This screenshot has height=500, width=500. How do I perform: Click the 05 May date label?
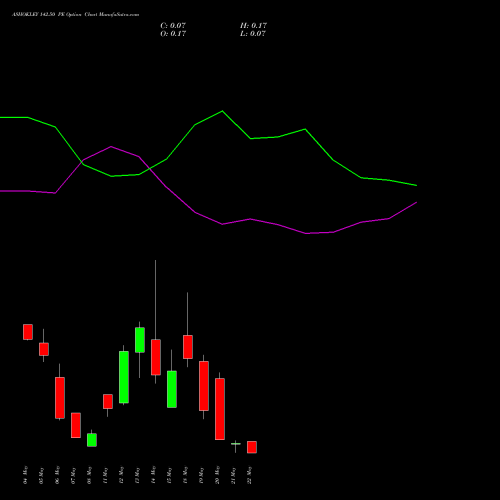click(42, 475)
